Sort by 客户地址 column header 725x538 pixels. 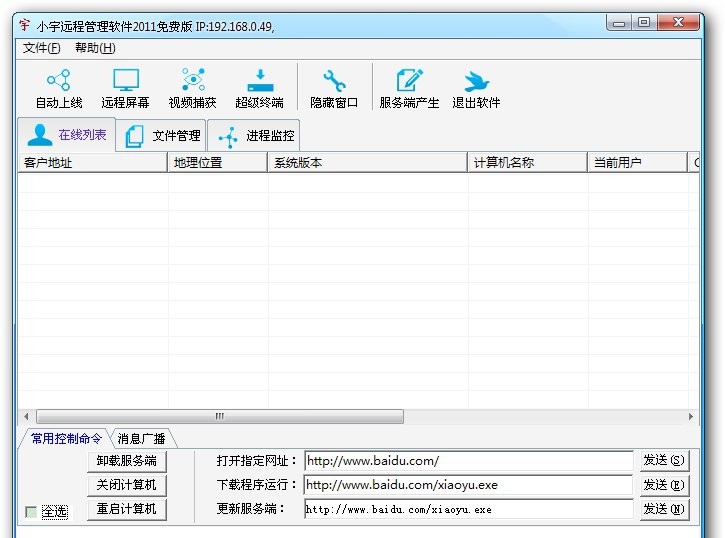(92, 163)
